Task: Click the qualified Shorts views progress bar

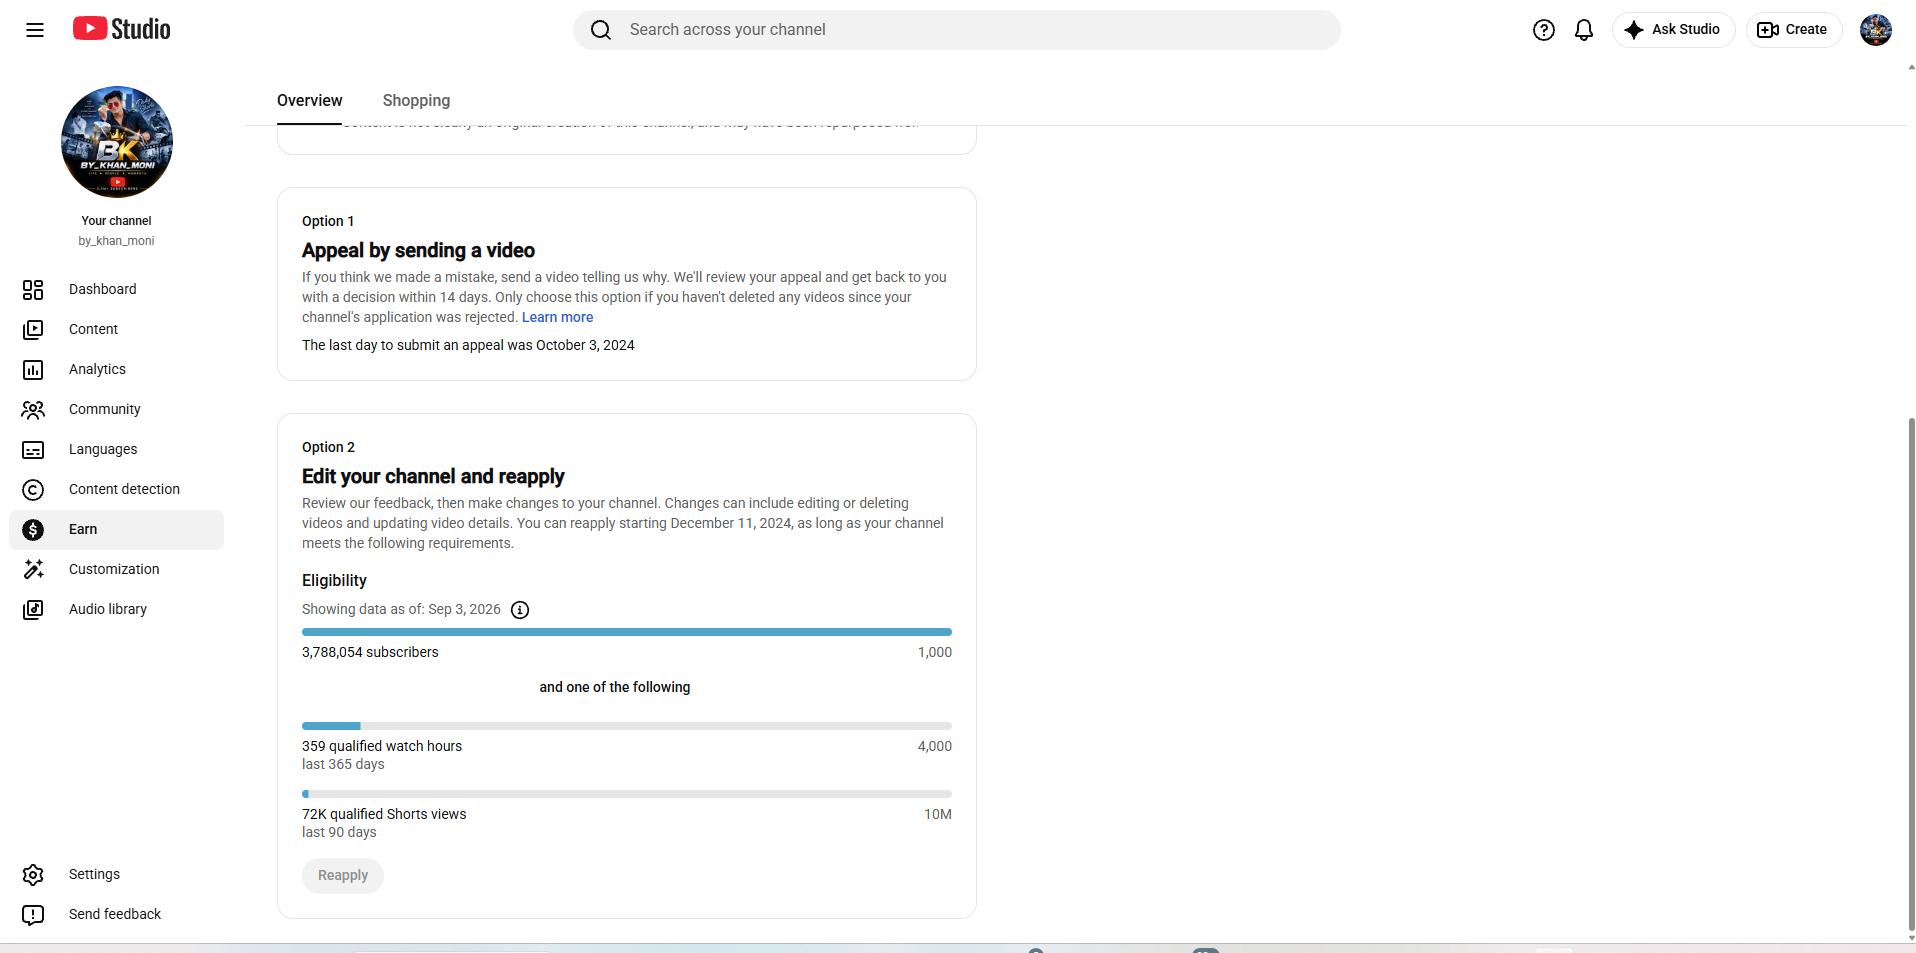Action: (627, 794)
